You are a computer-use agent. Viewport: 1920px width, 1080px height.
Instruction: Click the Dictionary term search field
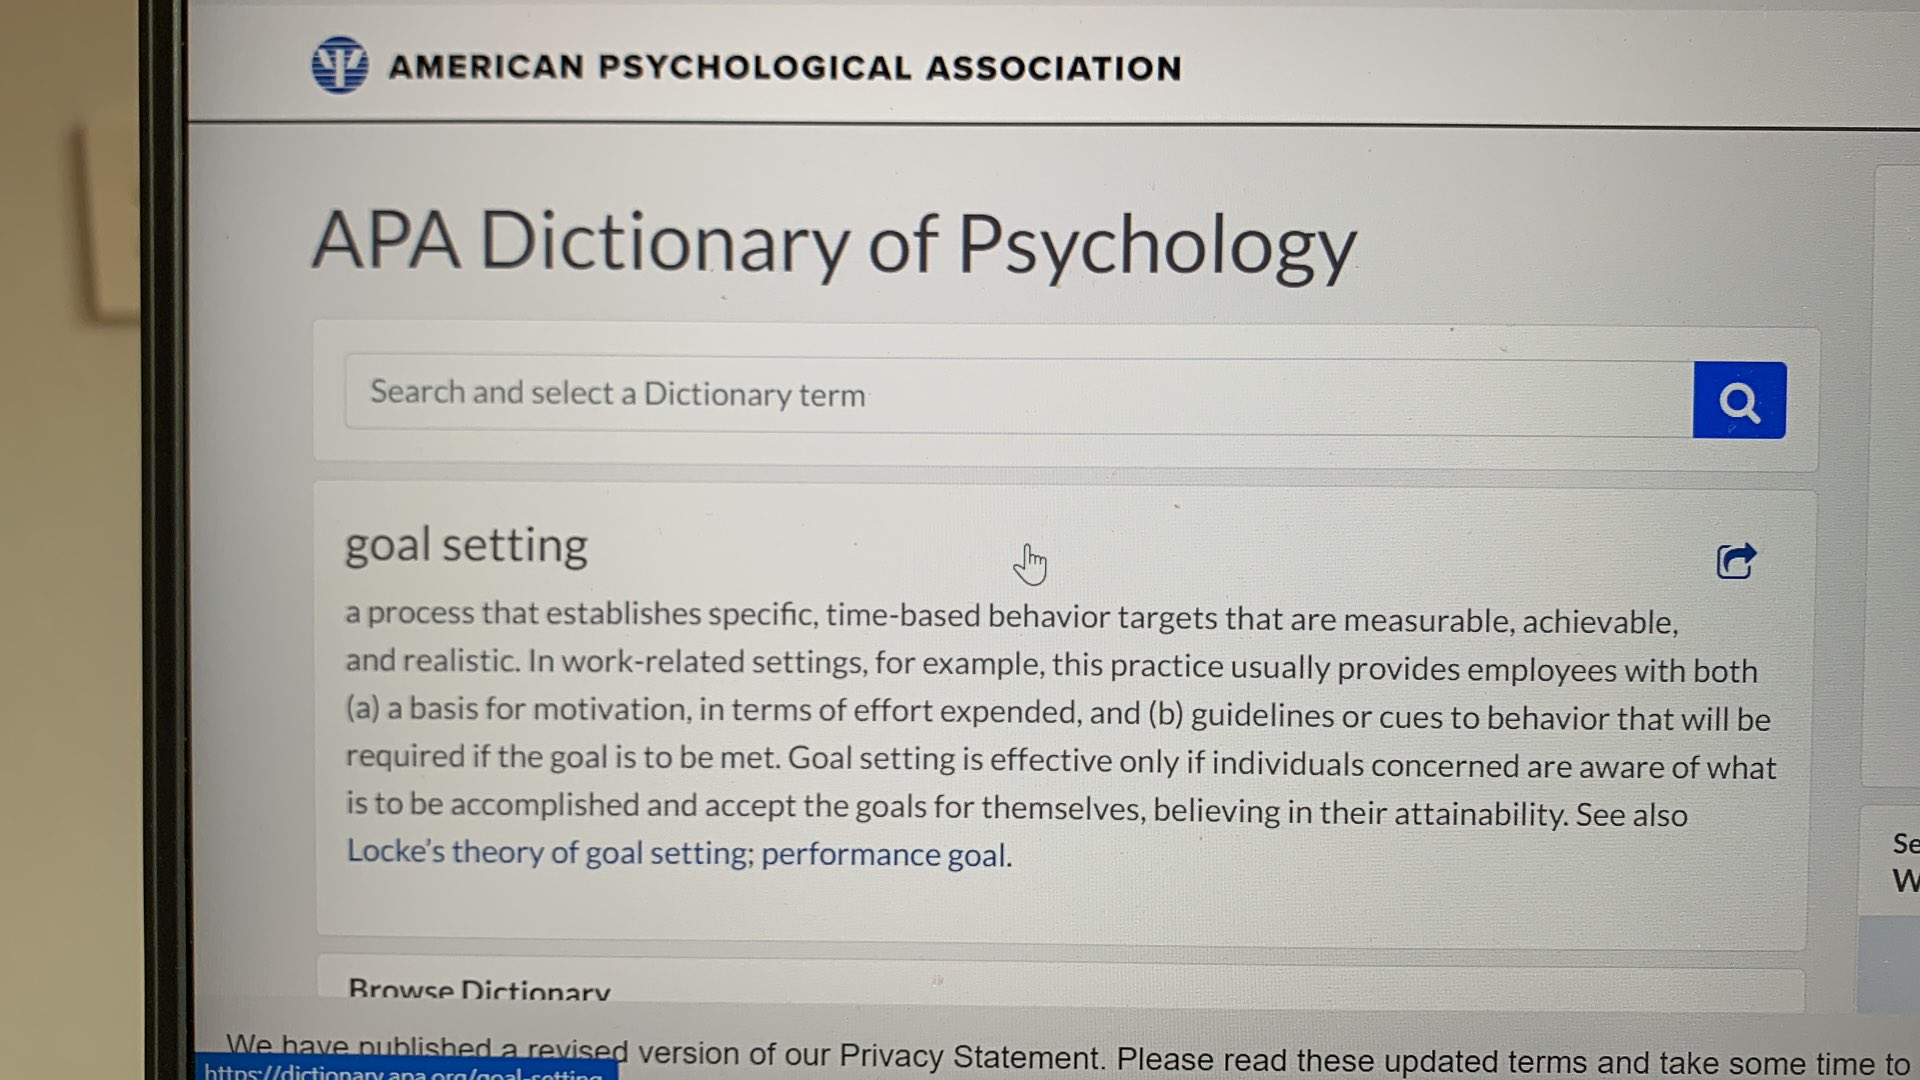coord(1018,396)
